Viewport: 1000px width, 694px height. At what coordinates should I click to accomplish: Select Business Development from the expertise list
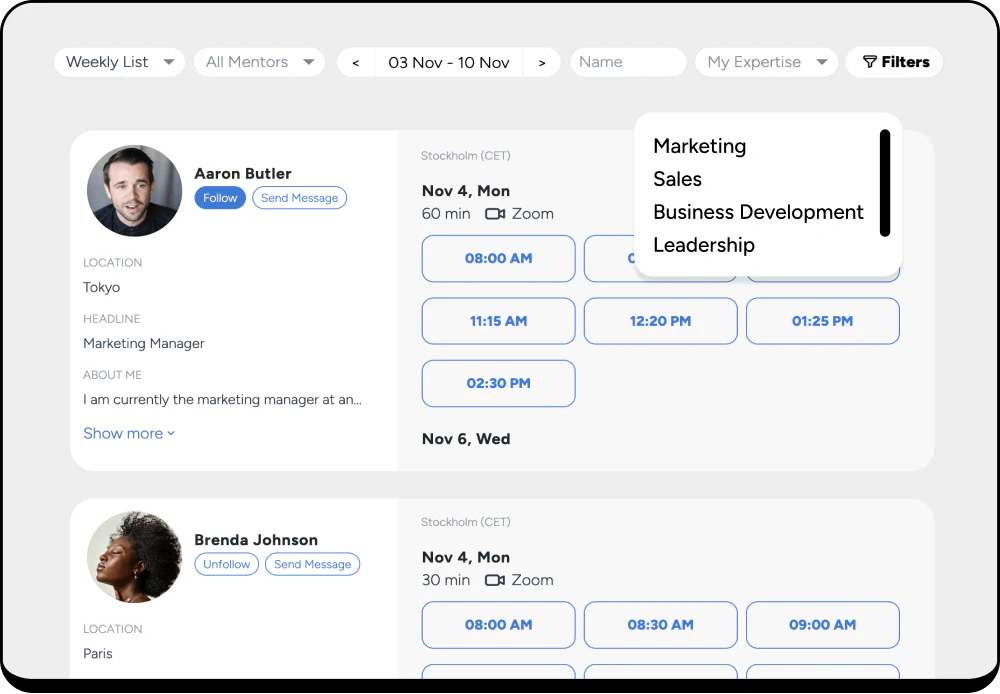pyautogui.click(x=757, y=212)
